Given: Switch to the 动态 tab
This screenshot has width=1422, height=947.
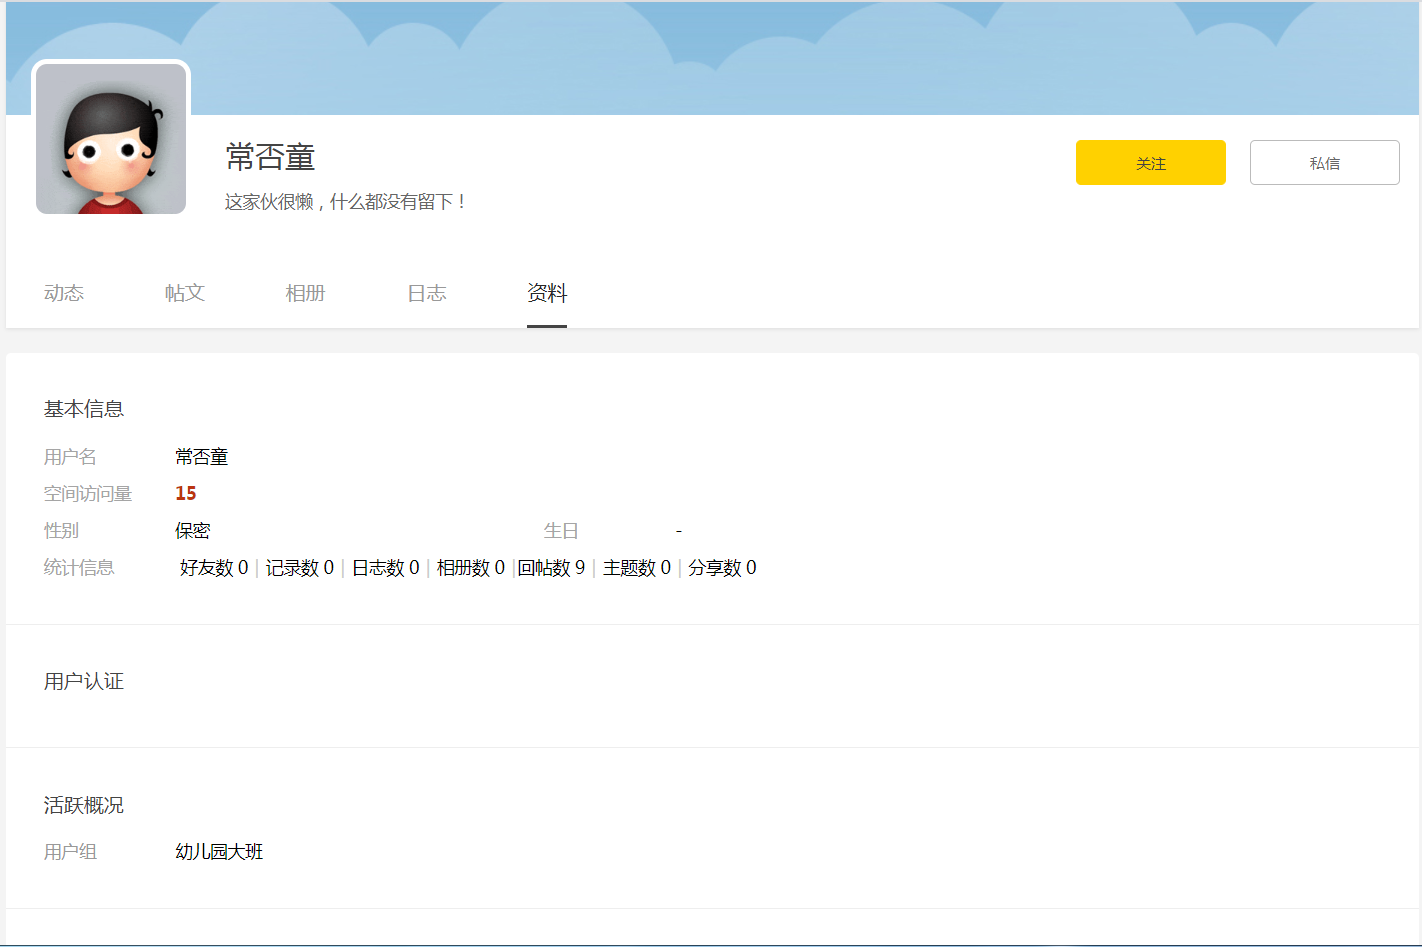Looking at the screenshot, I should pos(64,293).
